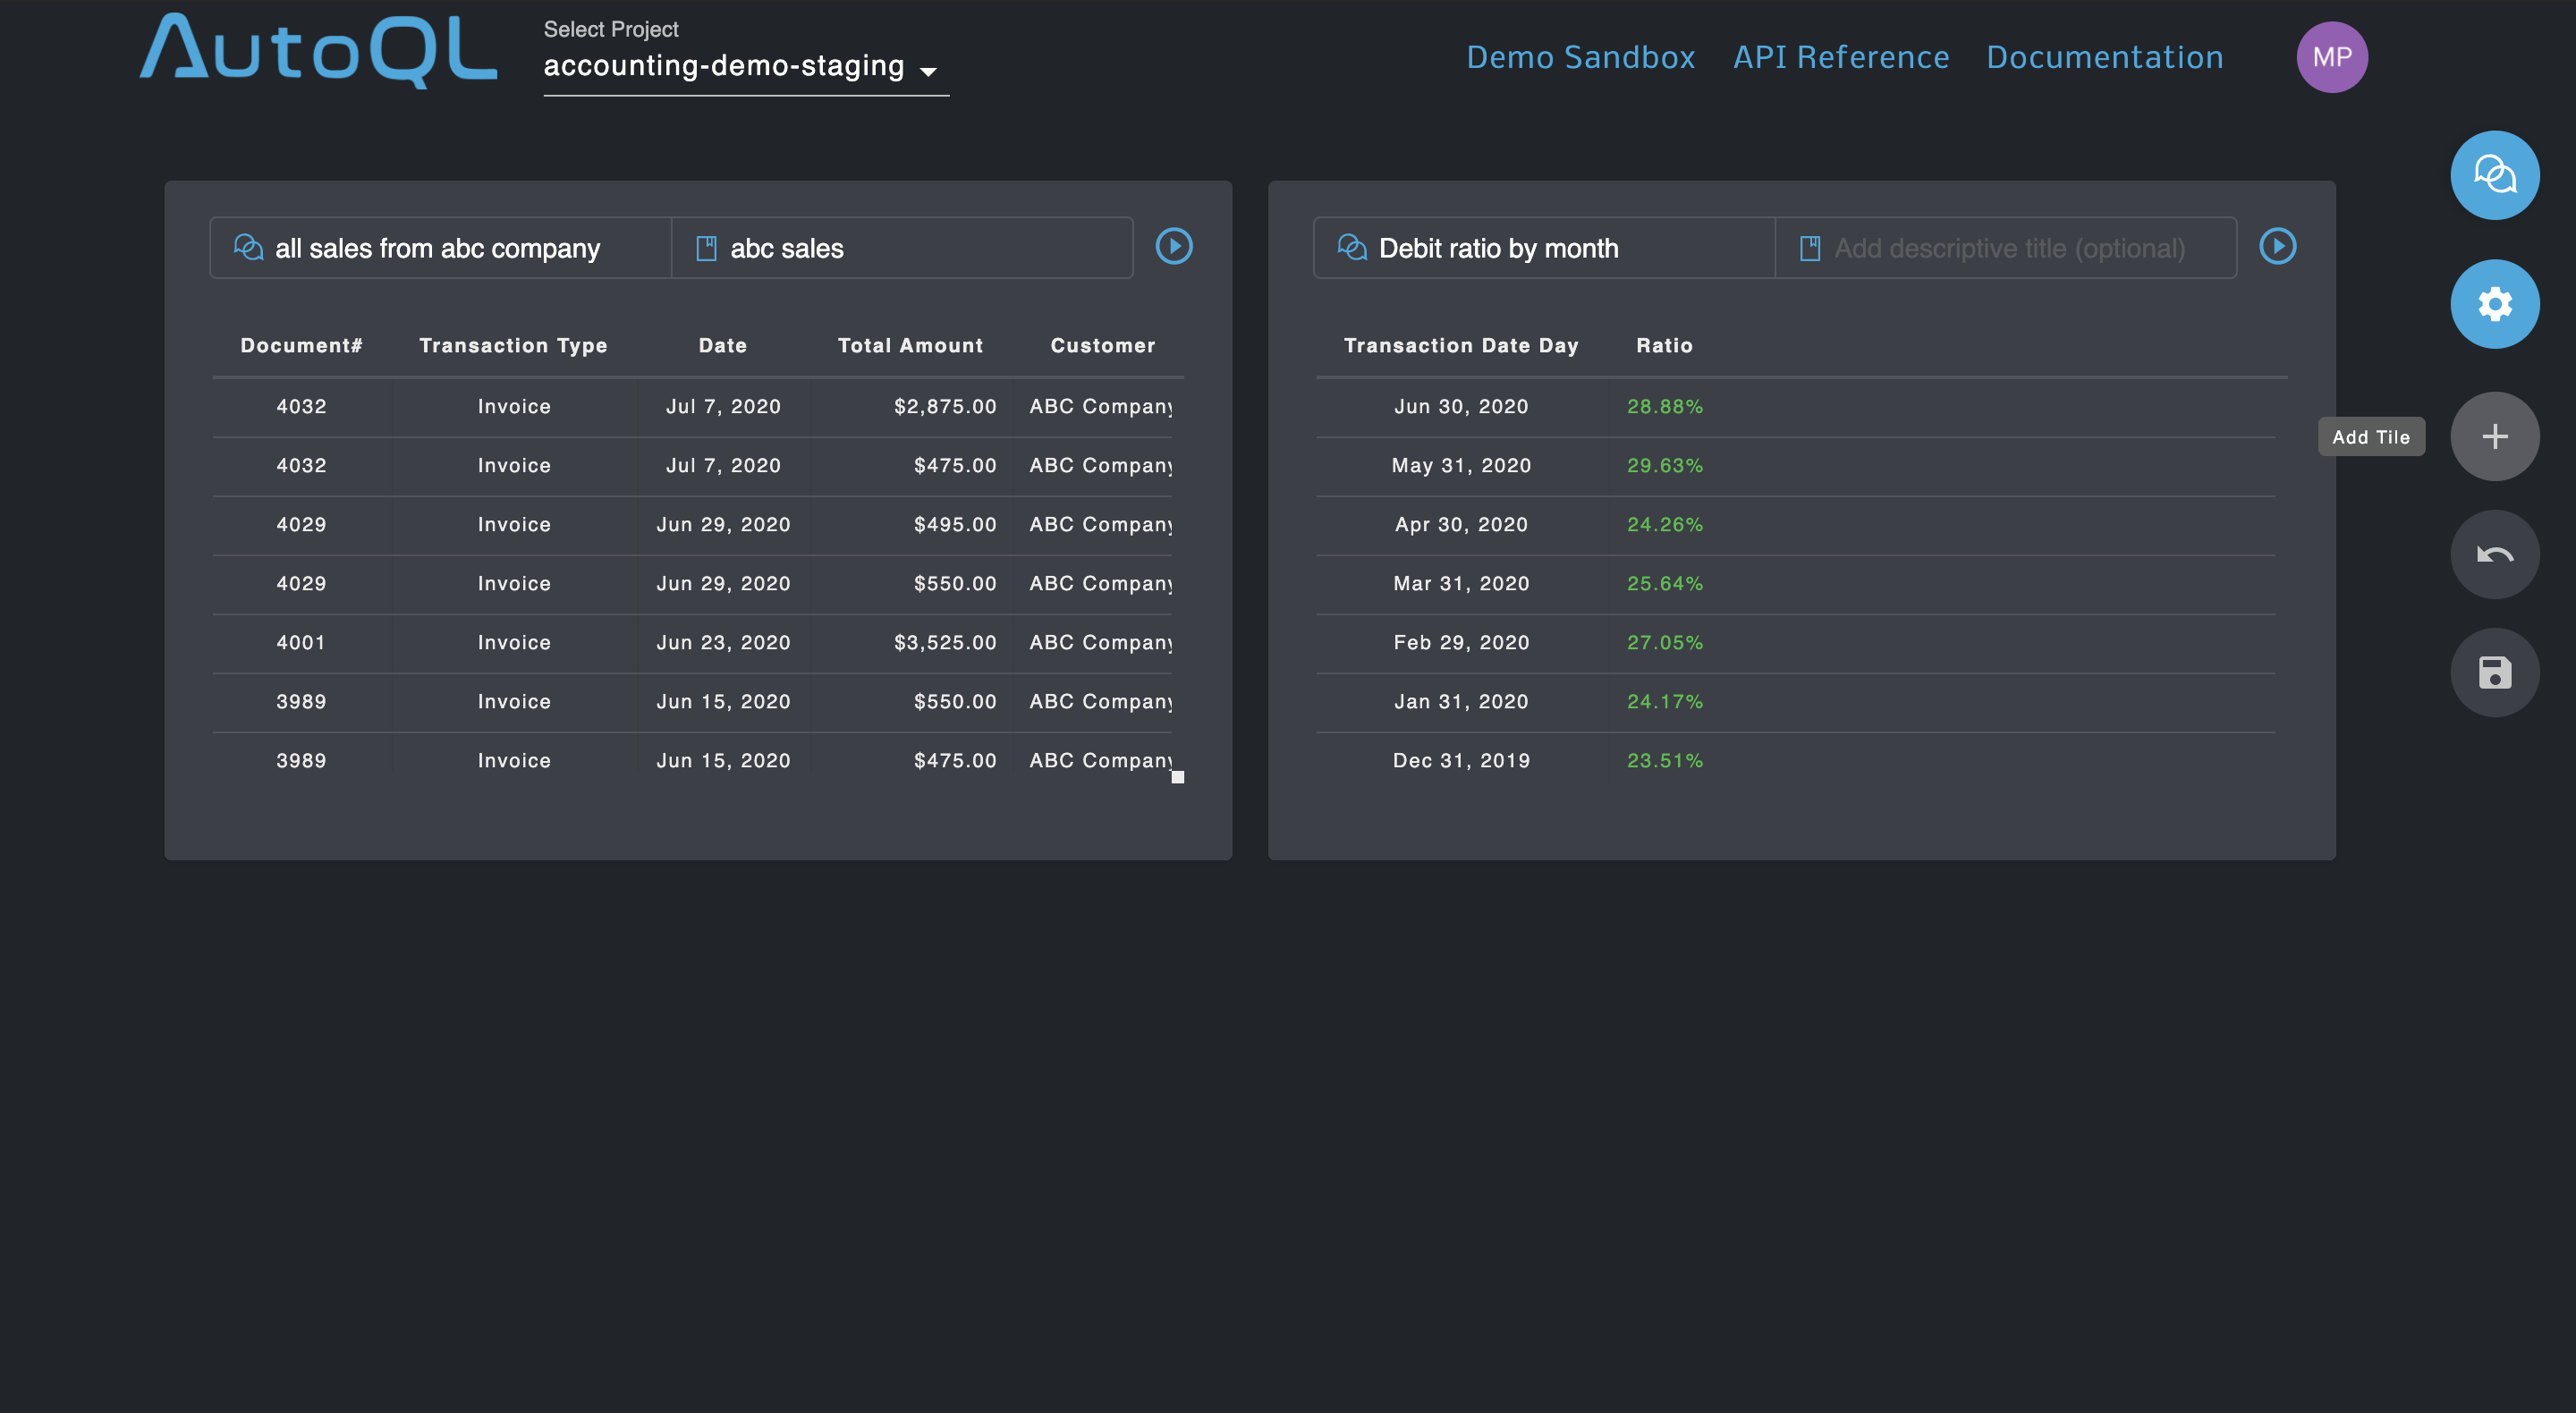Select the 29.63% ratio value

[1664, 465]
